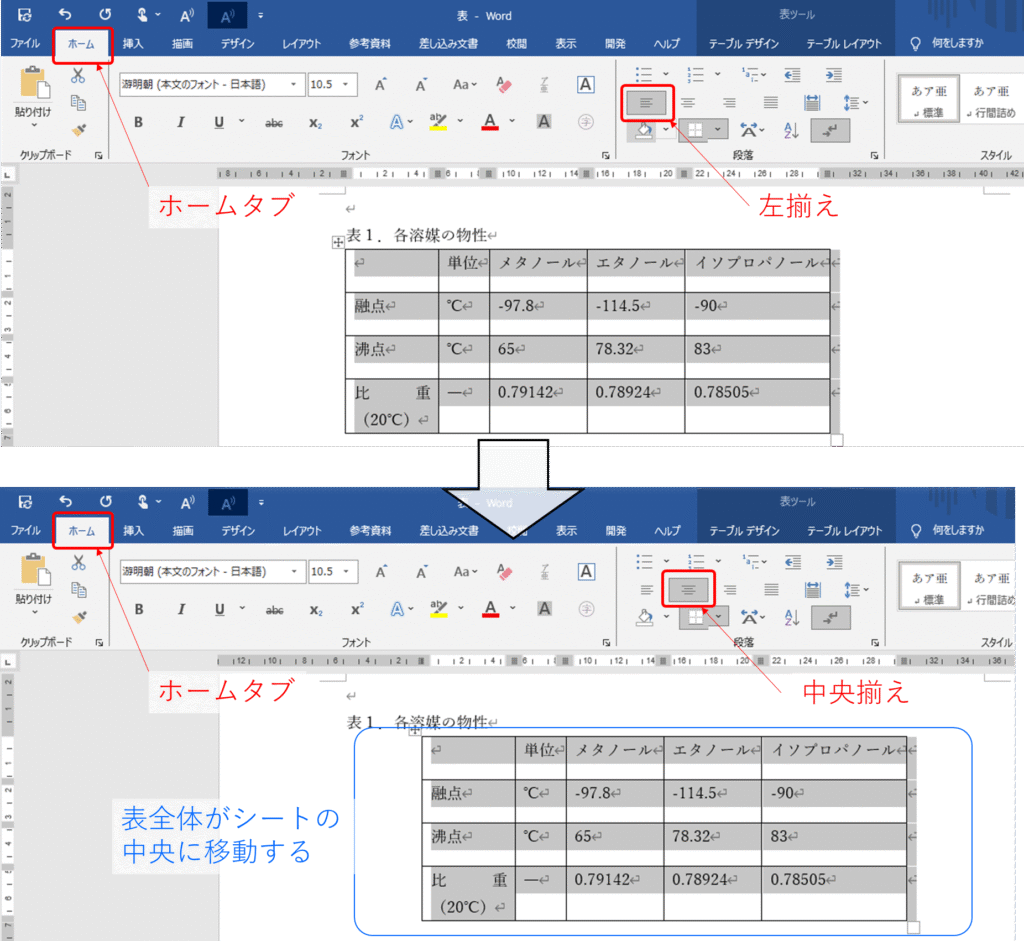Click the table move handle of the lower table
The image size is (1024, 941).
pos(415,731)
